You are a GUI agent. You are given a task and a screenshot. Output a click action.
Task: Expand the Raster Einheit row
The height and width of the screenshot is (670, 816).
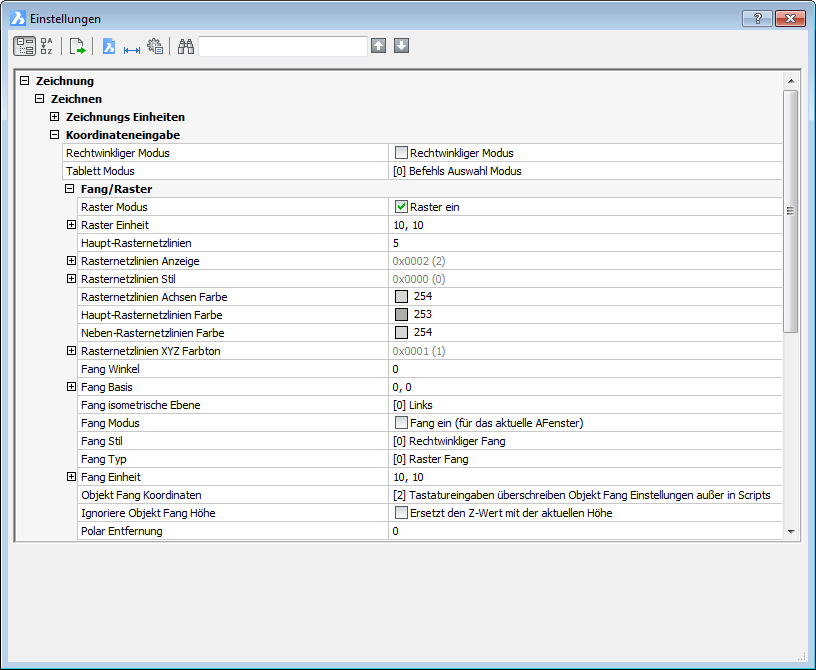point(71,225)
